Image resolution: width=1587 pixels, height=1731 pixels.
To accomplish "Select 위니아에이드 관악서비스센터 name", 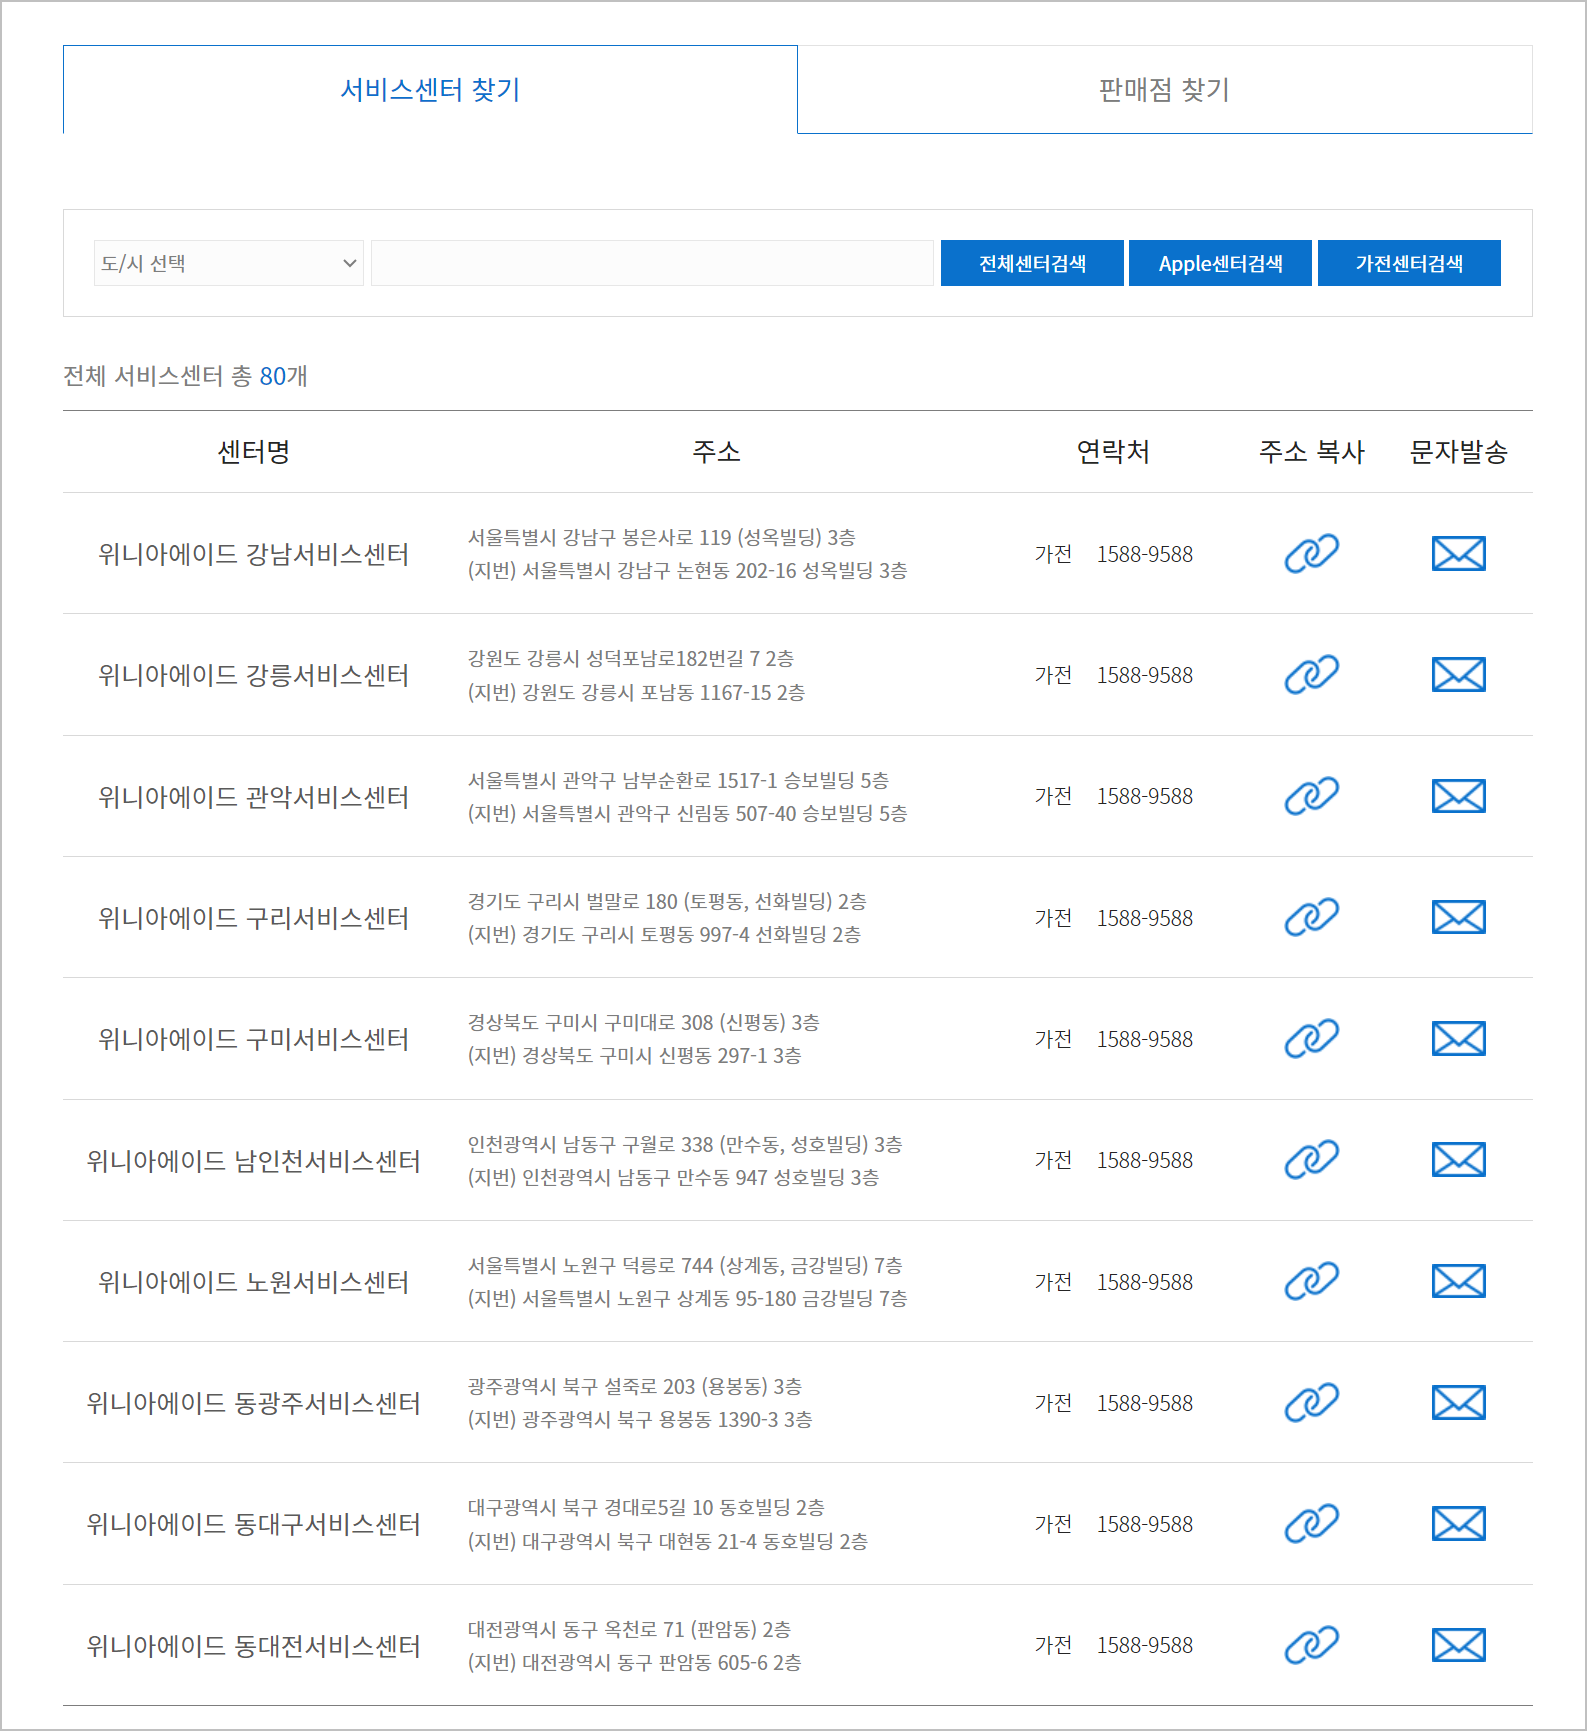I will 253,797.
